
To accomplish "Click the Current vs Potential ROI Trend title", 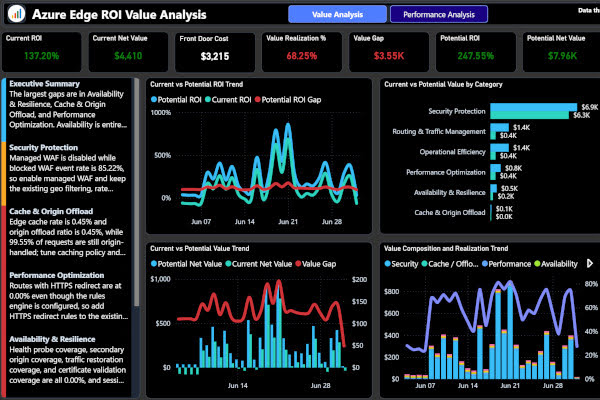I will 196,84.
